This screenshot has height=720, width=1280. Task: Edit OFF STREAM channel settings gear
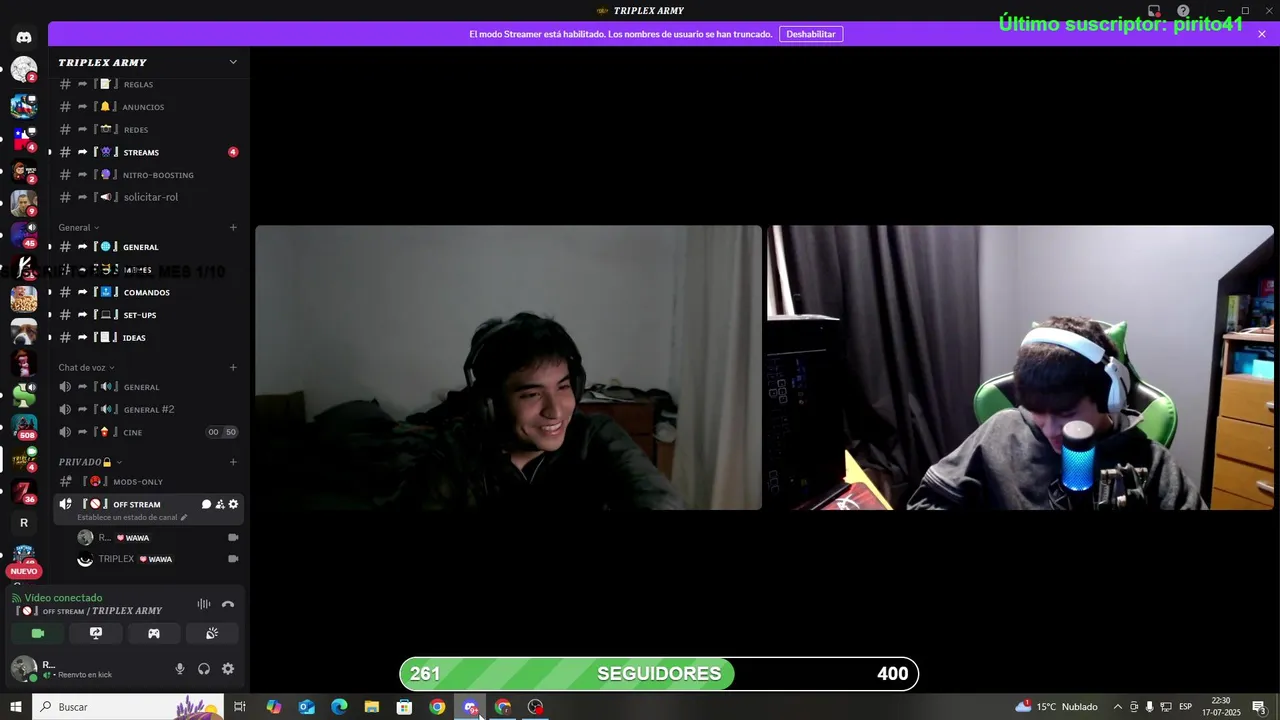234,504
